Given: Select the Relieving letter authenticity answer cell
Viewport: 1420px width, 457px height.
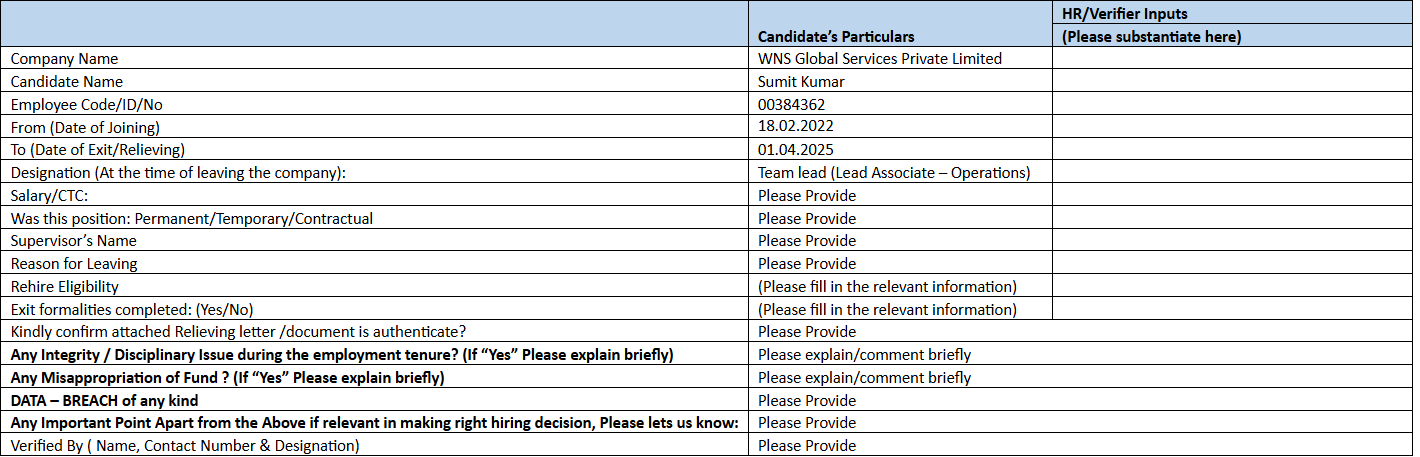Looking at the screenshot, I should 807,332.
